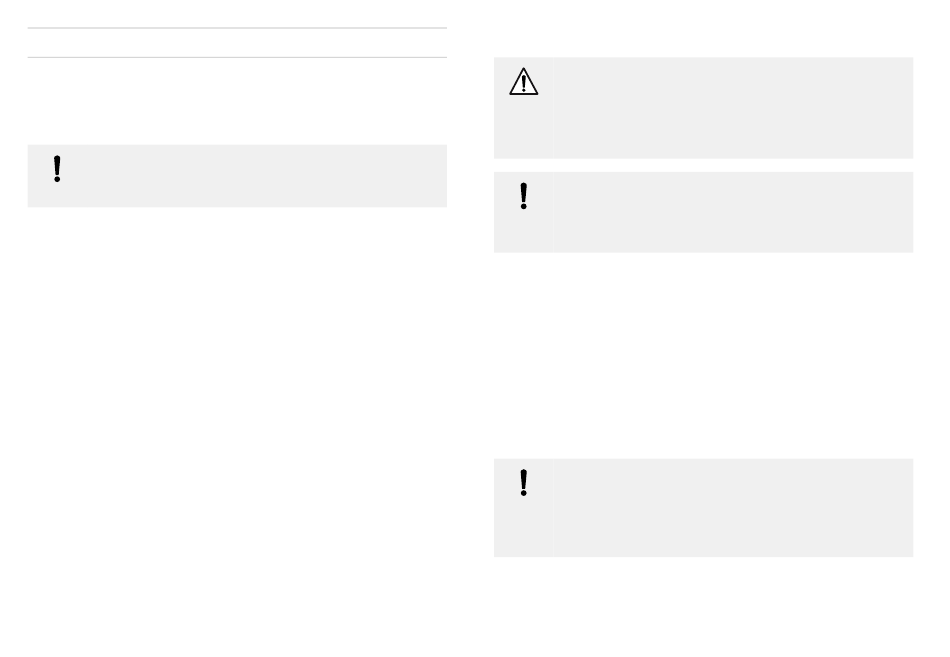Click the empty icon cell below the warning triangle
This screenshot has width=950, height=657.
(523, 128)
